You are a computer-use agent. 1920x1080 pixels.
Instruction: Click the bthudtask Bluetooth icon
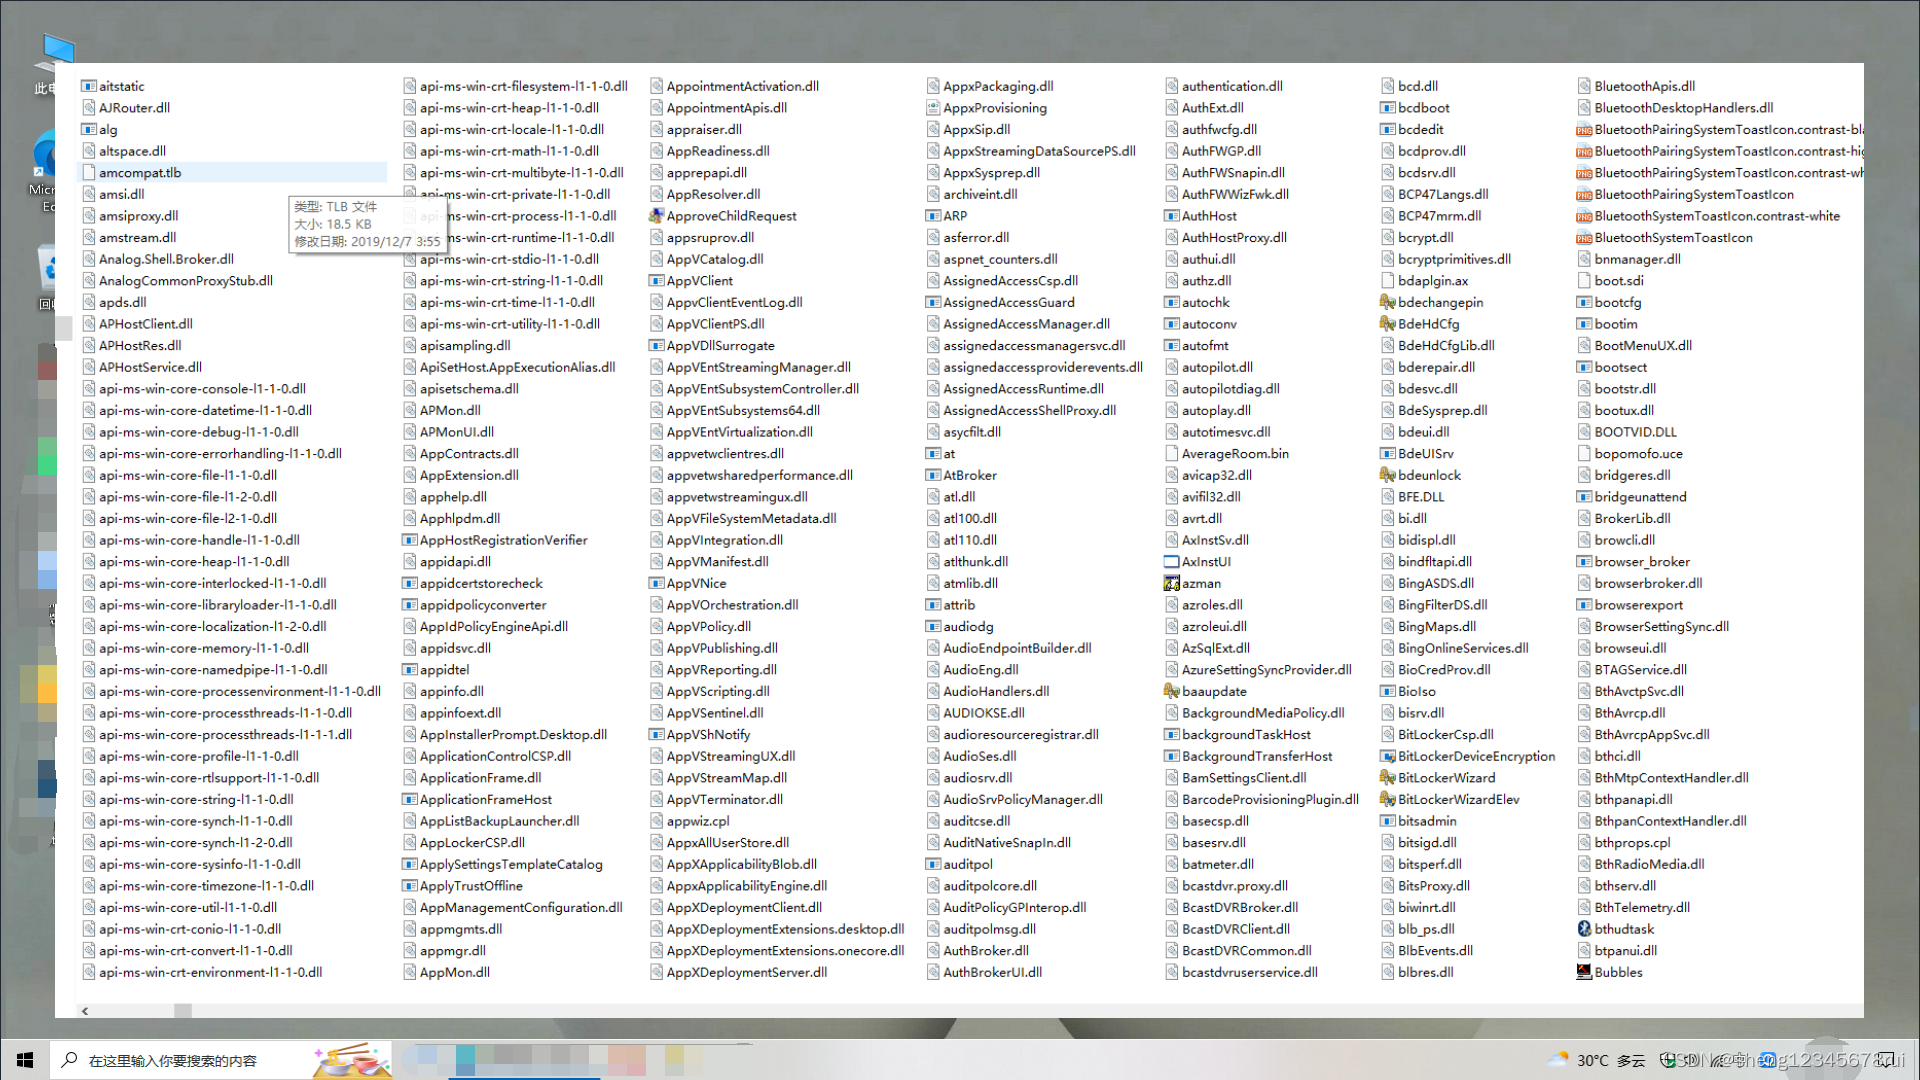[x=1584, y=929]
